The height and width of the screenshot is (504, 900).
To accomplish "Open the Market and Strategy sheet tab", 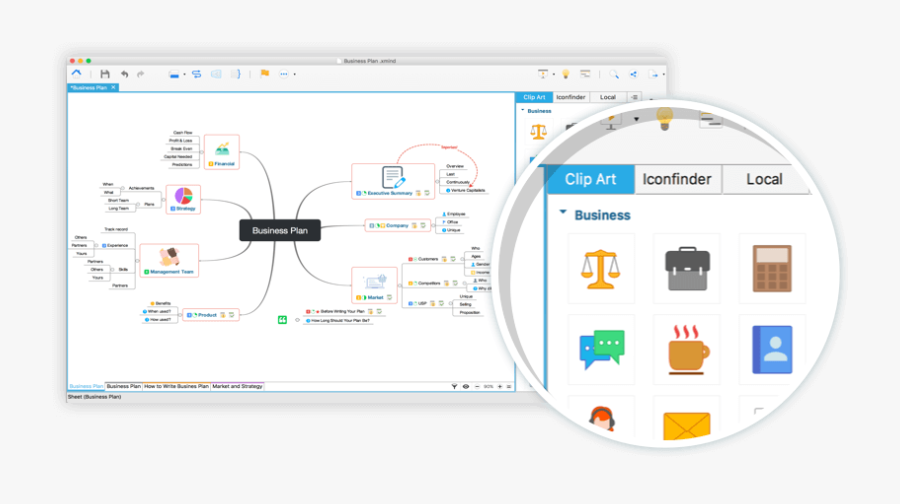I will click(x=237, y=386).
